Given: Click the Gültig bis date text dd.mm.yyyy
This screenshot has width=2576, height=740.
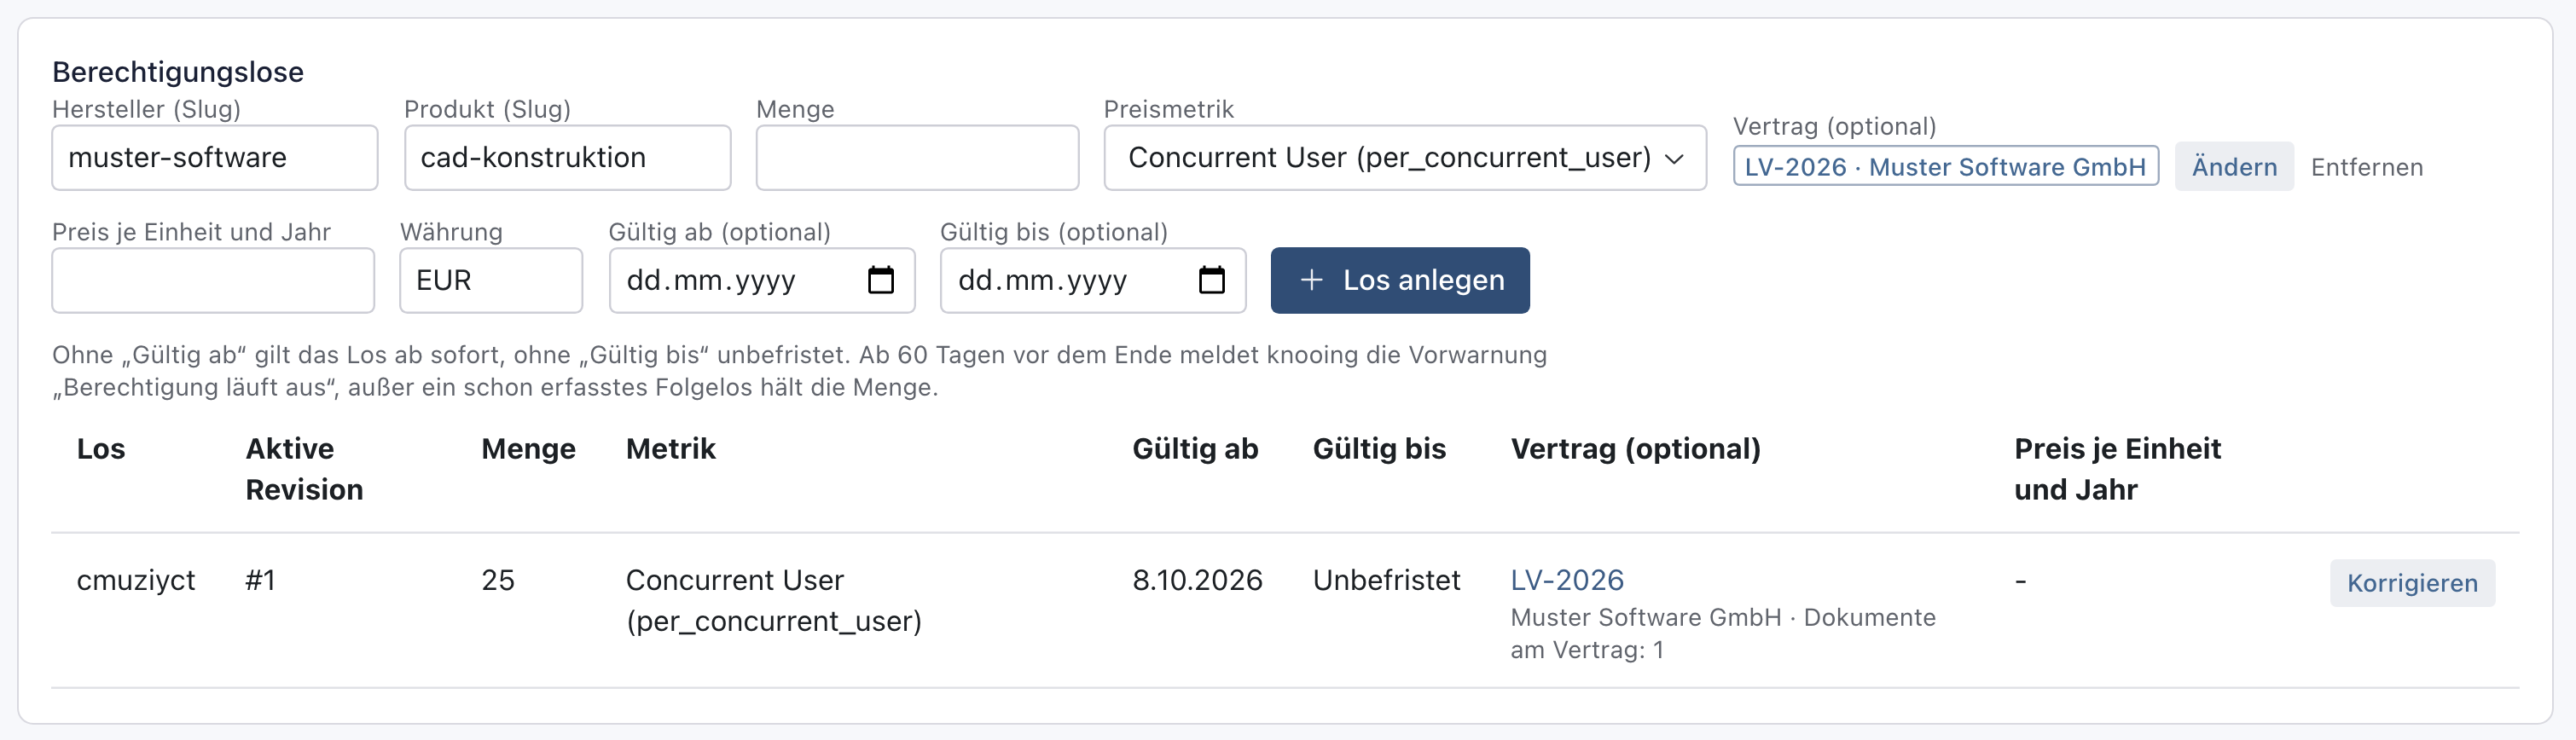Looking at the screenshot, I should point(1042,280).
